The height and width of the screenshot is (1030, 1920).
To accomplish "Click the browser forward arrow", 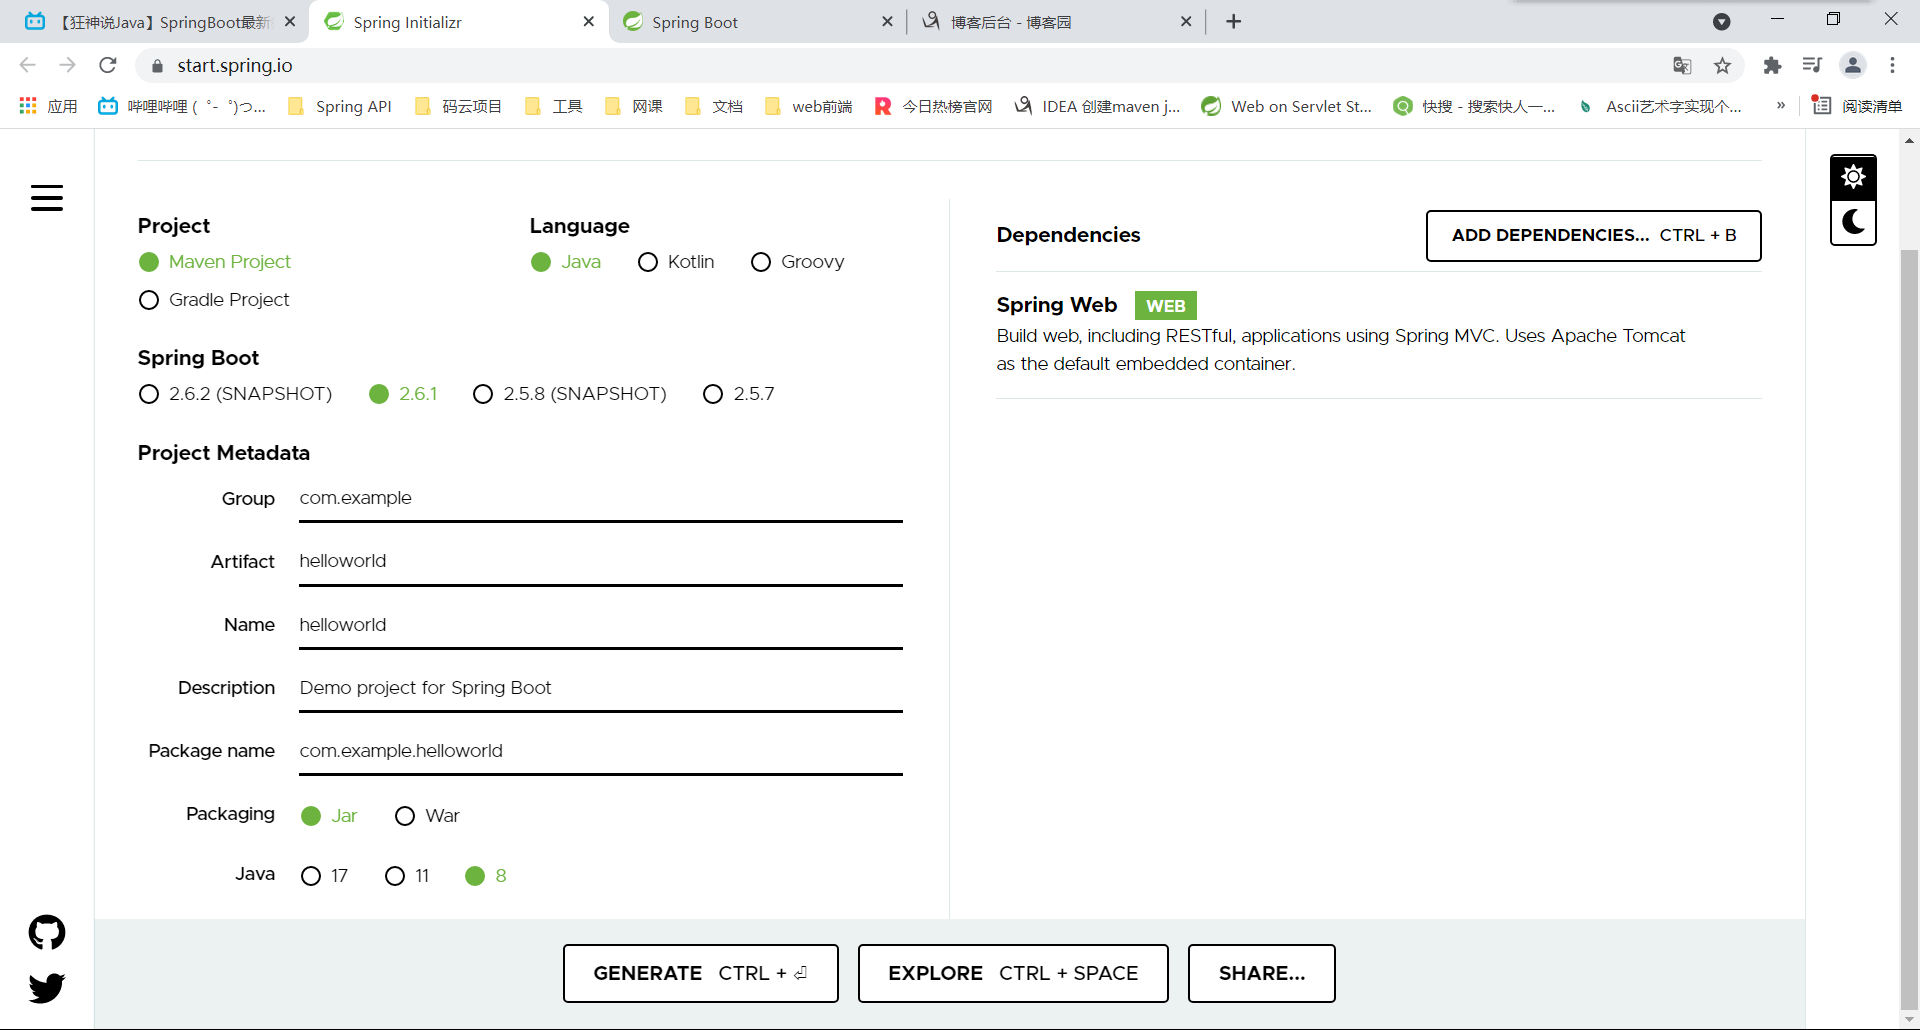I will click(68, 65).
